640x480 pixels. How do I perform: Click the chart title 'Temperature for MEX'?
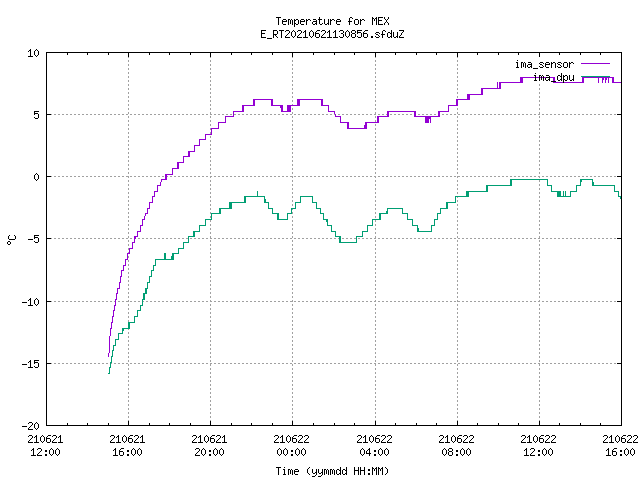(x=332, y=21)
